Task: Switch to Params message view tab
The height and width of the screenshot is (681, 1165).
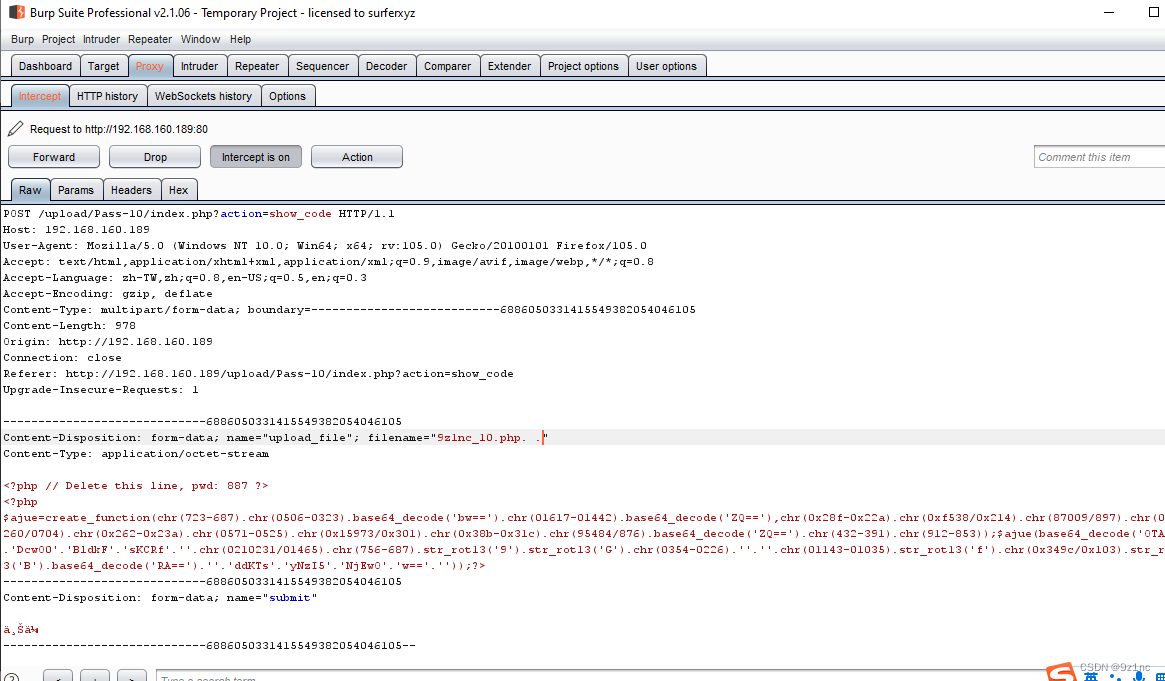Action: tap(76, 190)
